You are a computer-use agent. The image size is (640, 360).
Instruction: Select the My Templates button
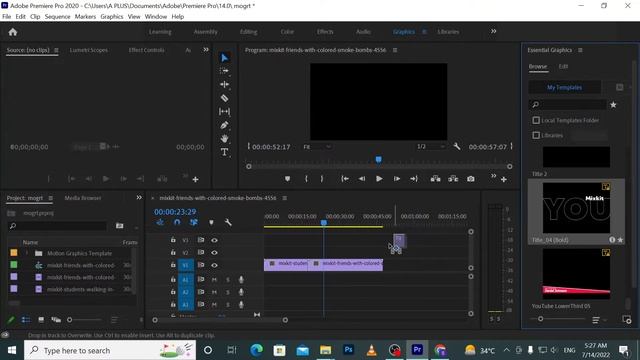[x=564, y=87]
